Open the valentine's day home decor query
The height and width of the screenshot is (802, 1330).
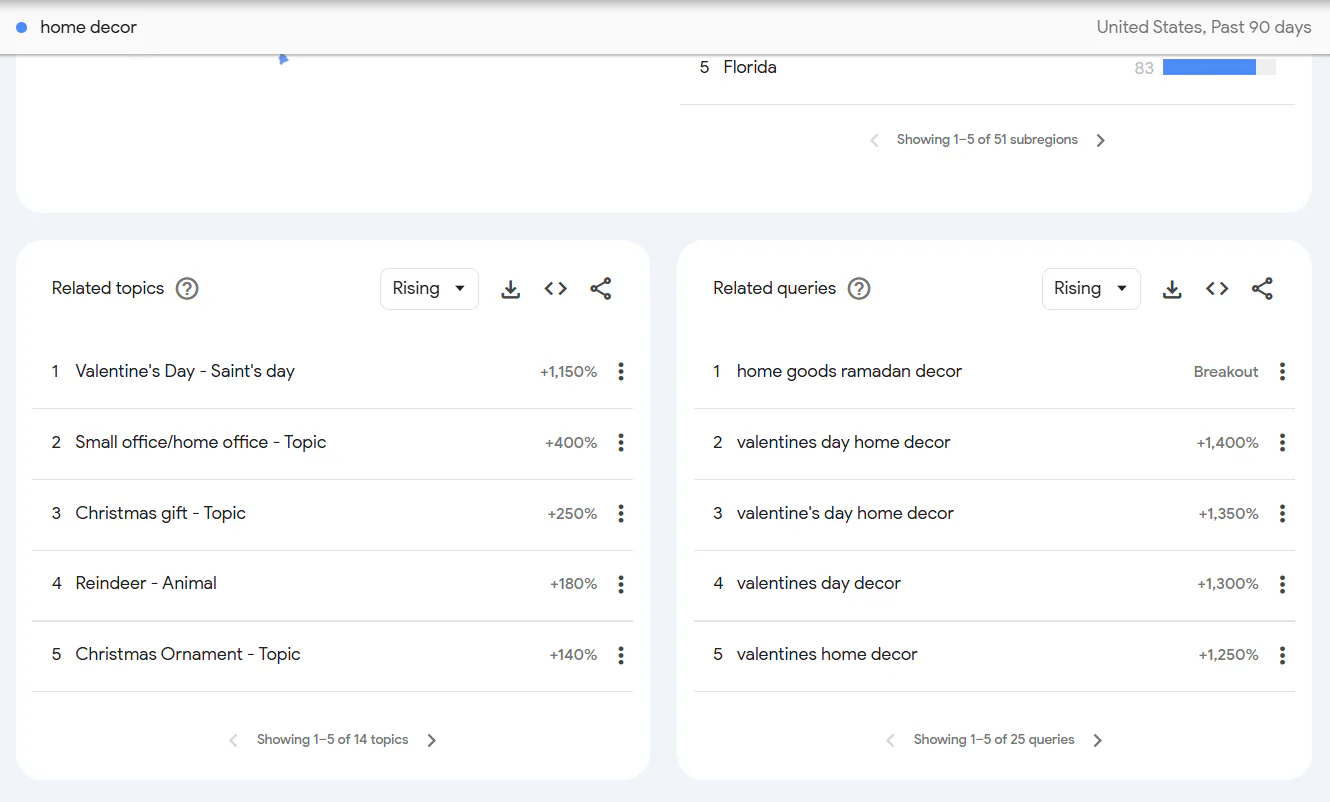(x=845, y=513)
